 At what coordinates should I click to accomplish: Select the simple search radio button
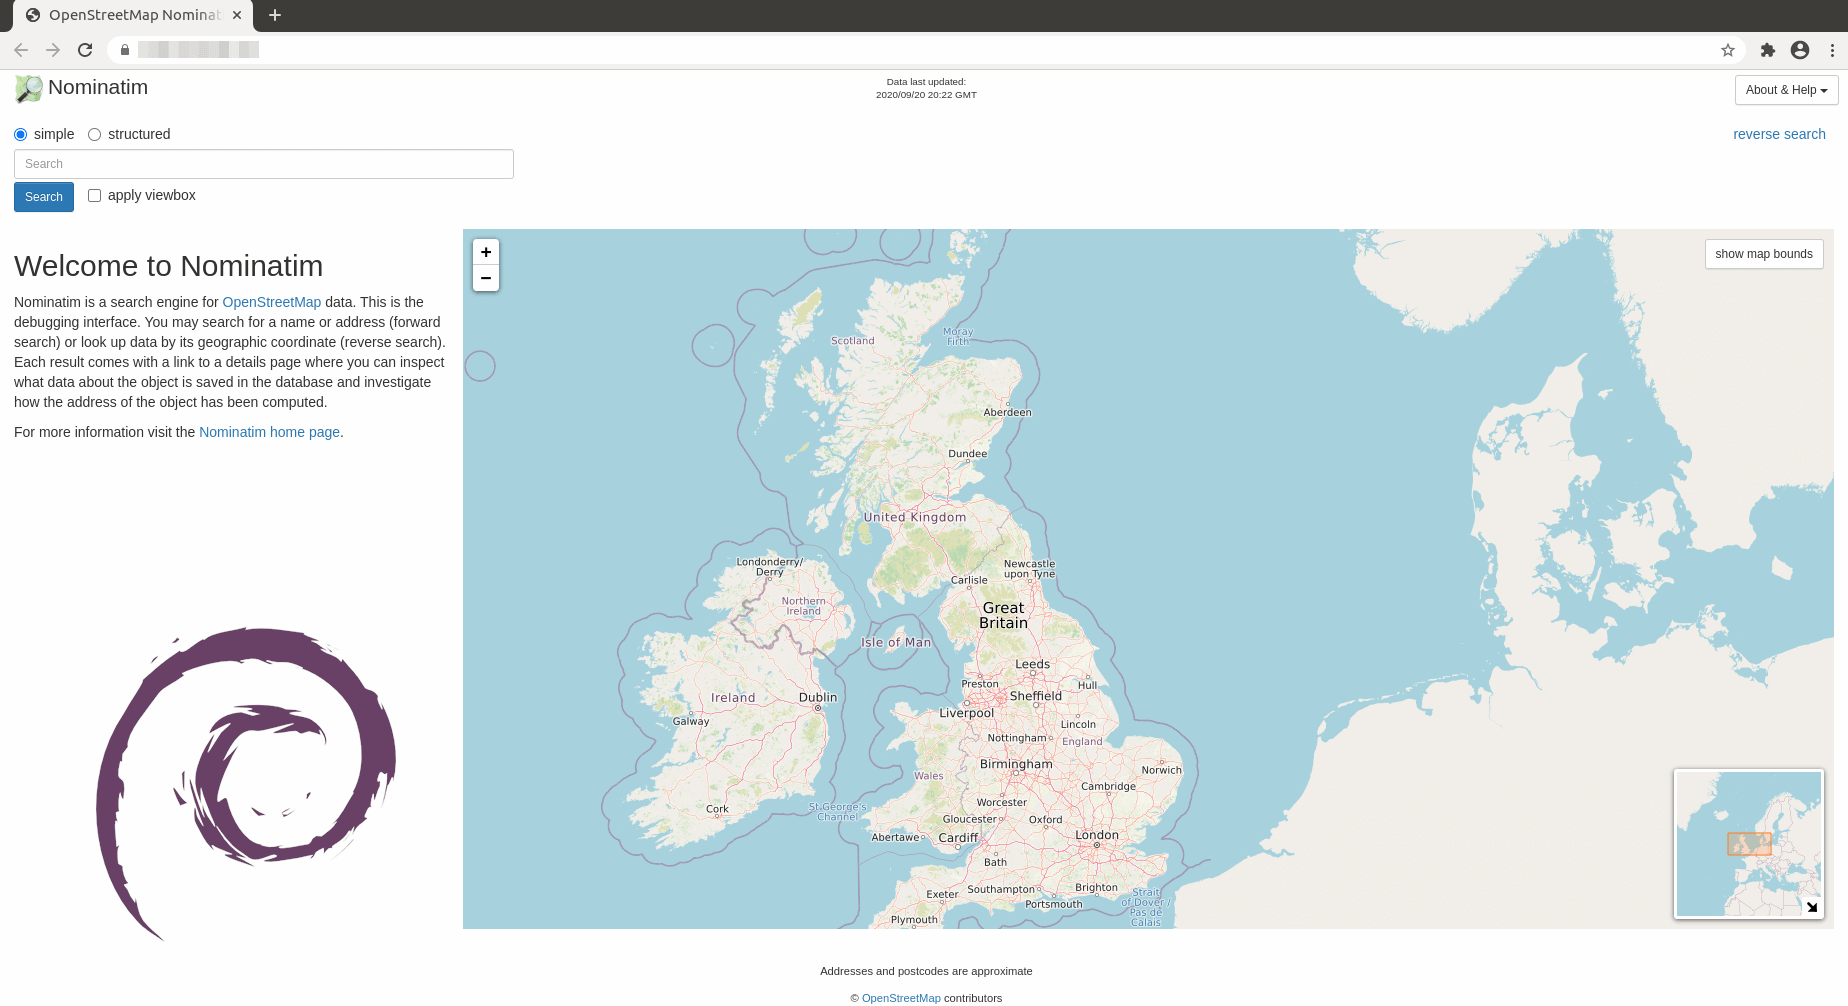coord(21,134)
